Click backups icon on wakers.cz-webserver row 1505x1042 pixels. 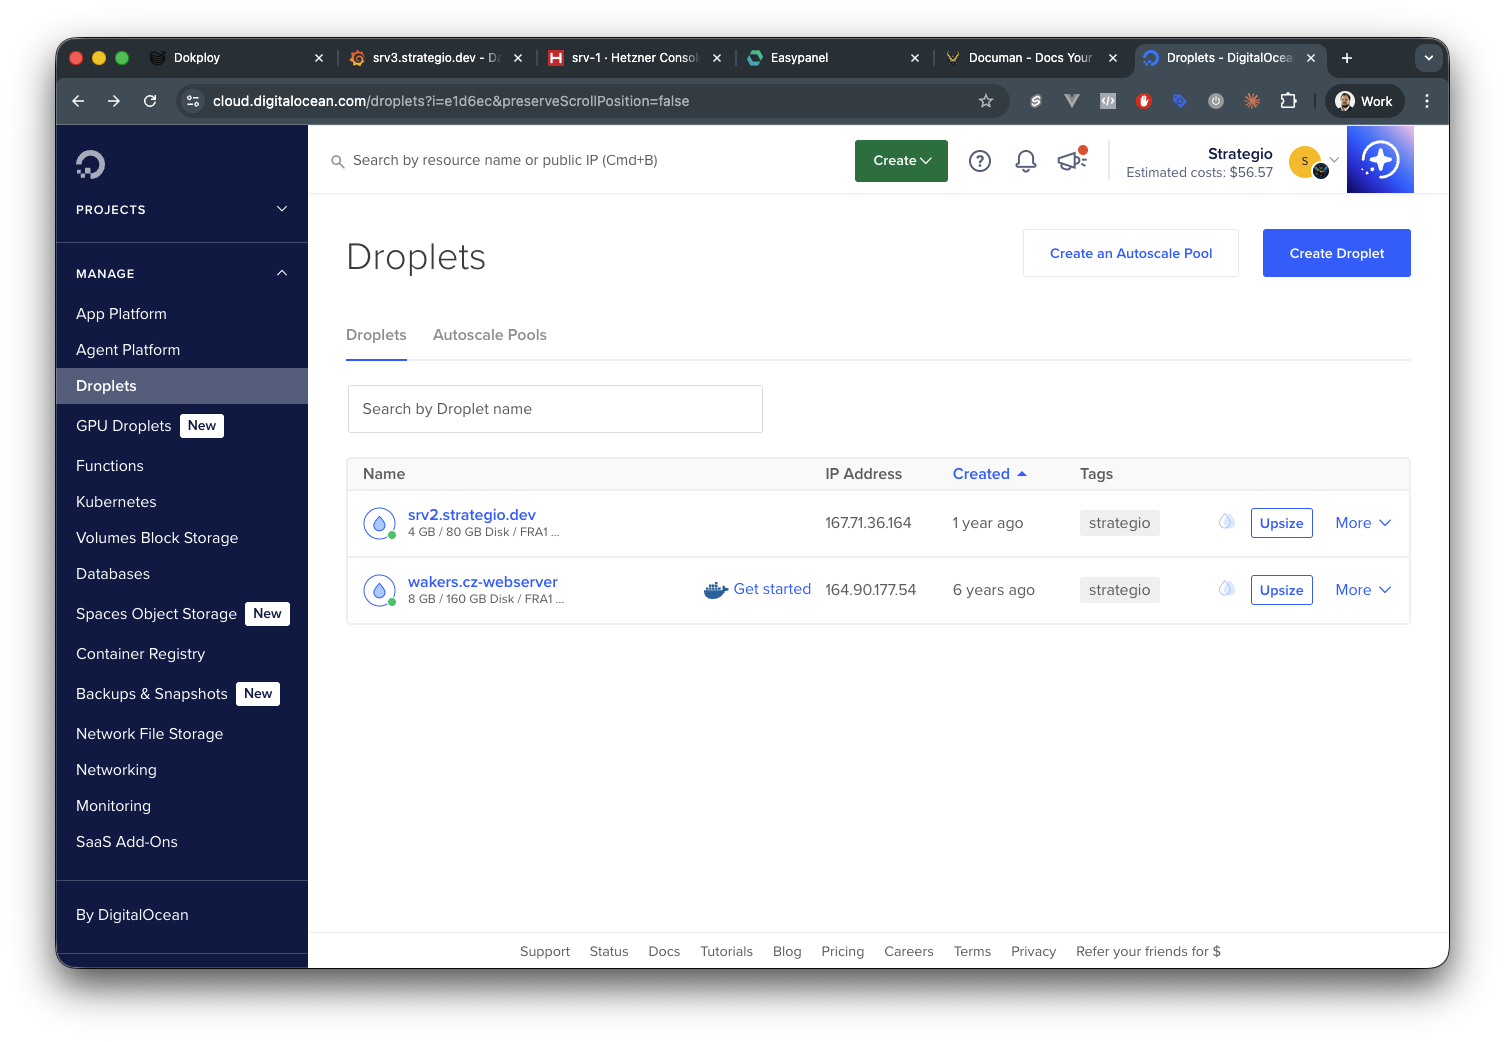coord(1226,589)
